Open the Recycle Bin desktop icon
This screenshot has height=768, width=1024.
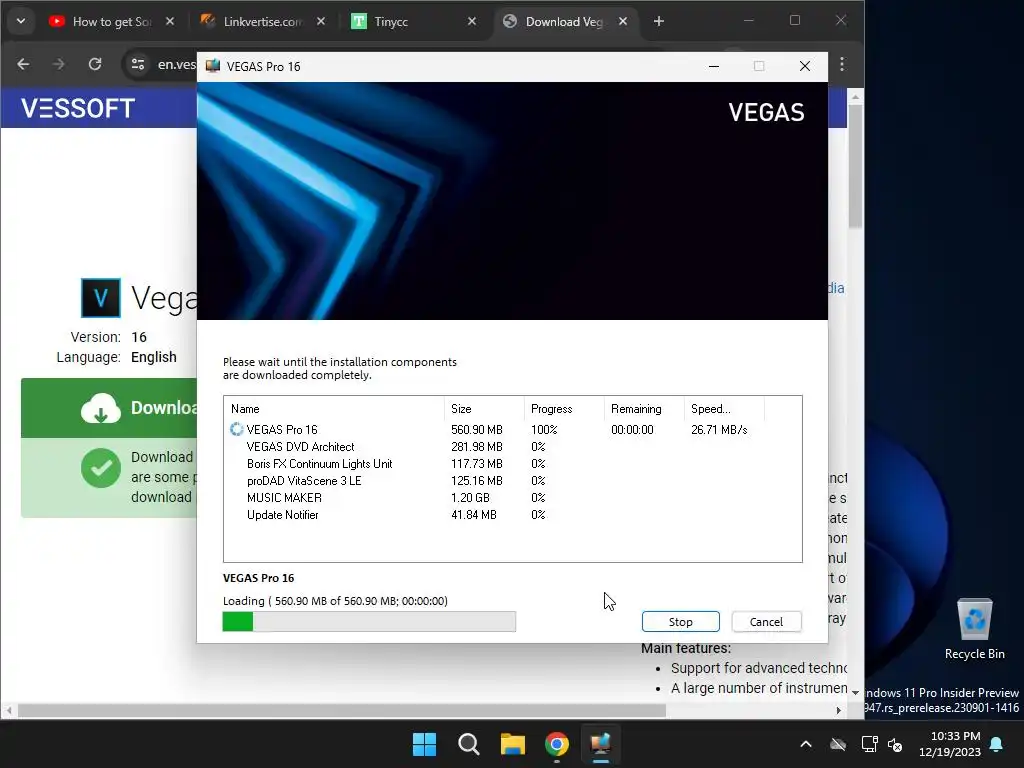tap(974, 628)
